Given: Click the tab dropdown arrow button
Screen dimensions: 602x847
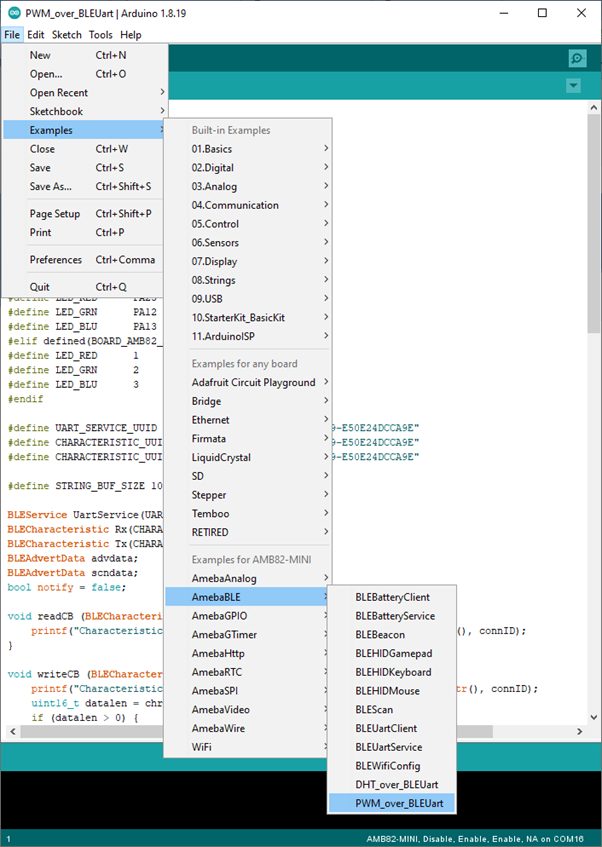Looking at the screenshot, I should [573, 86].
